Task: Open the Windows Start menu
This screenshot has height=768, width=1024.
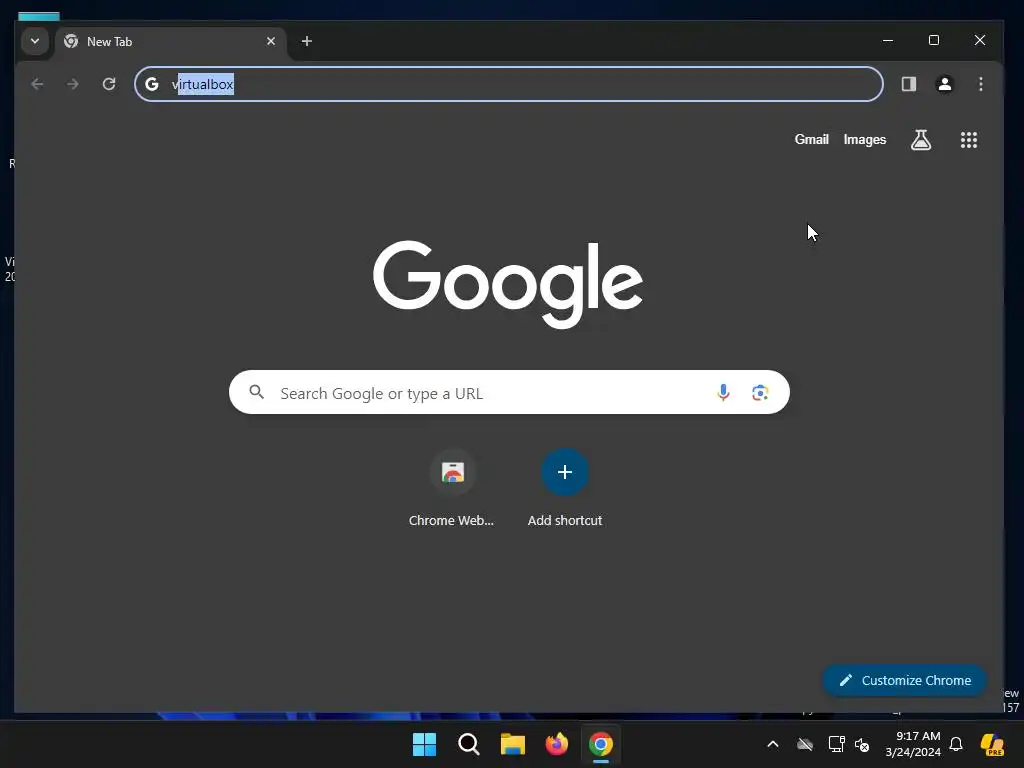Action: pos(424,744)
